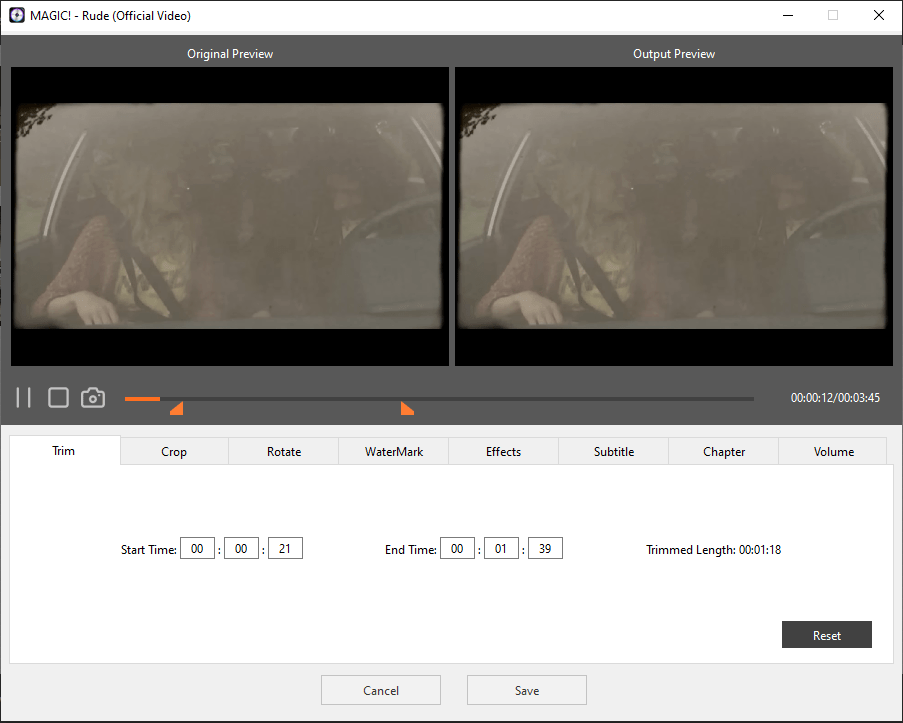The height and width of the screenshot is (723, 903).
Task: Pause the video playback
Action: (x=24, y=398)
